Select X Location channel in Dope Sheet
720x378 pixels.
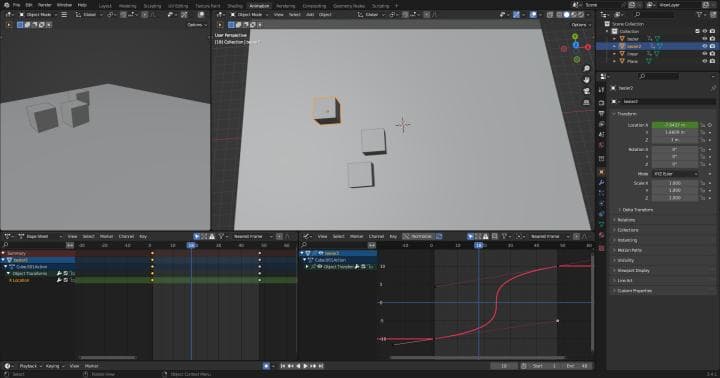pos(19,280)
